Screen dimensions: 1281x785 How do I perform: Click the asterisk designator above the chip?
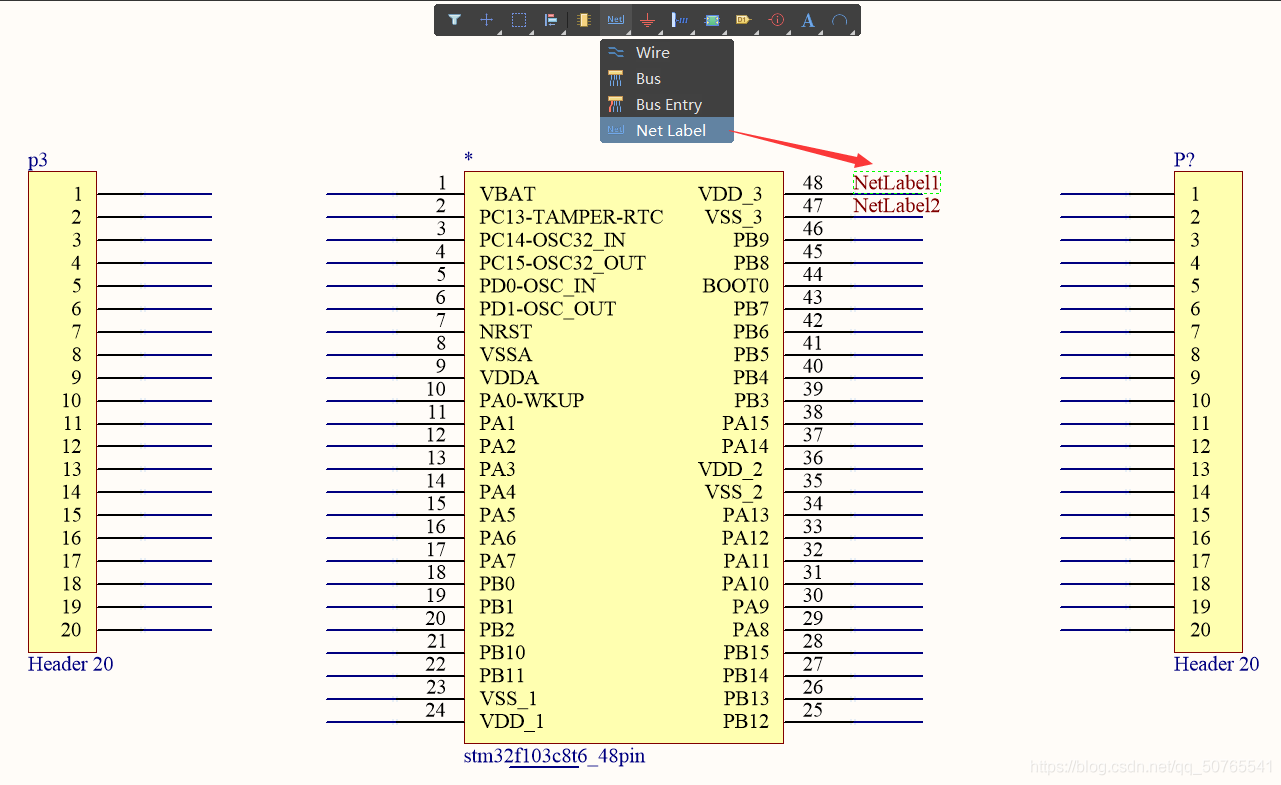pos(468,158)
